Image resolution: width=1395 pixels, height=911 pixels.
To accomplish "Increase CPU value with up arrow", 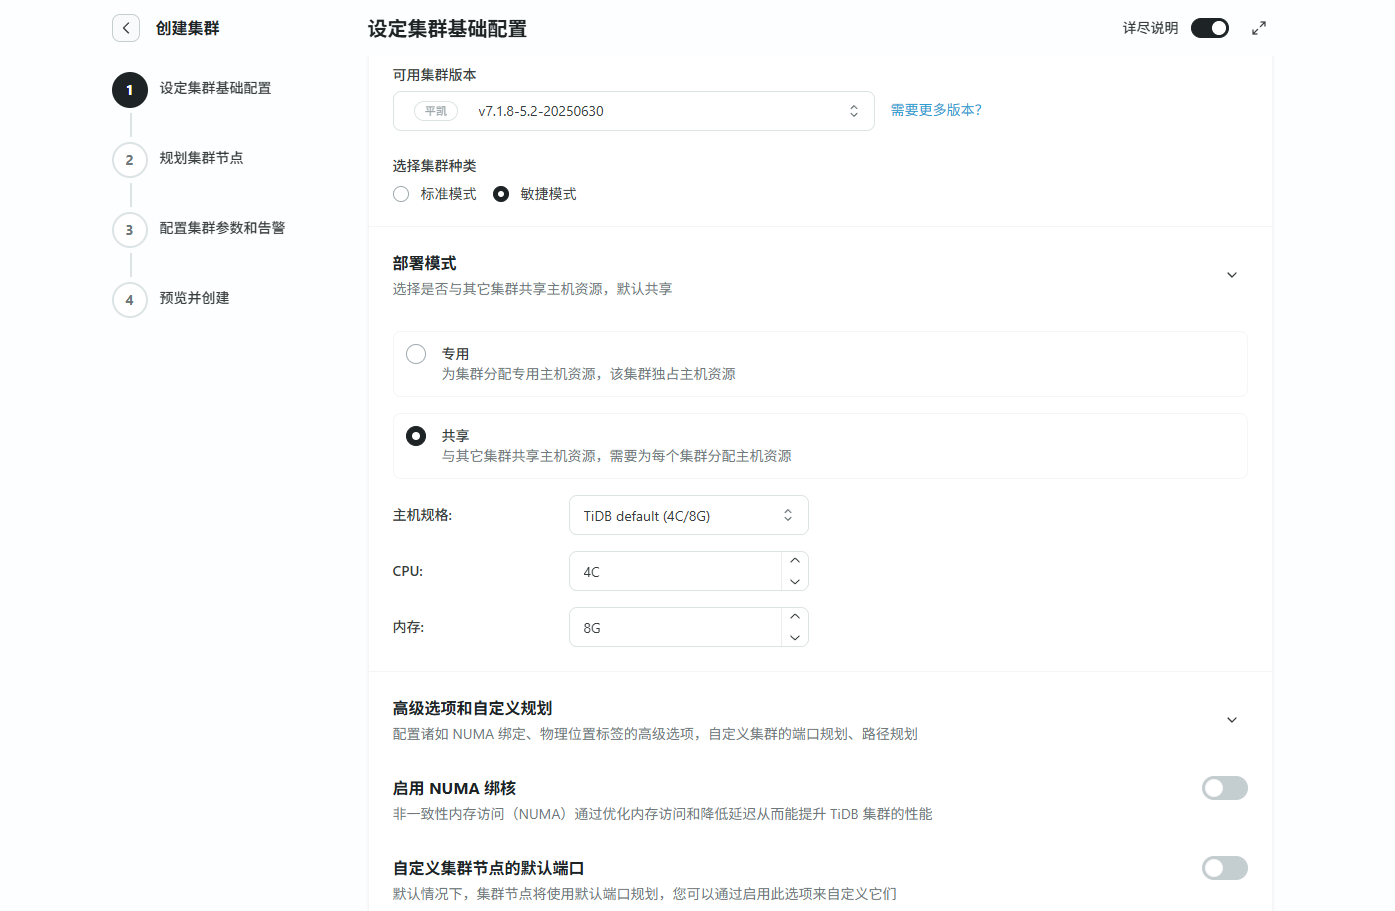I will tap(795, 561).
